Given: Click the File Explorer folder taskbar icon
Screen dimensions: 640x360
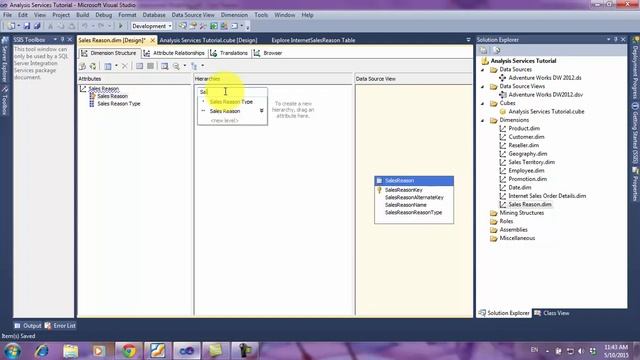Looking at the screenshot, I should point(71,351).
